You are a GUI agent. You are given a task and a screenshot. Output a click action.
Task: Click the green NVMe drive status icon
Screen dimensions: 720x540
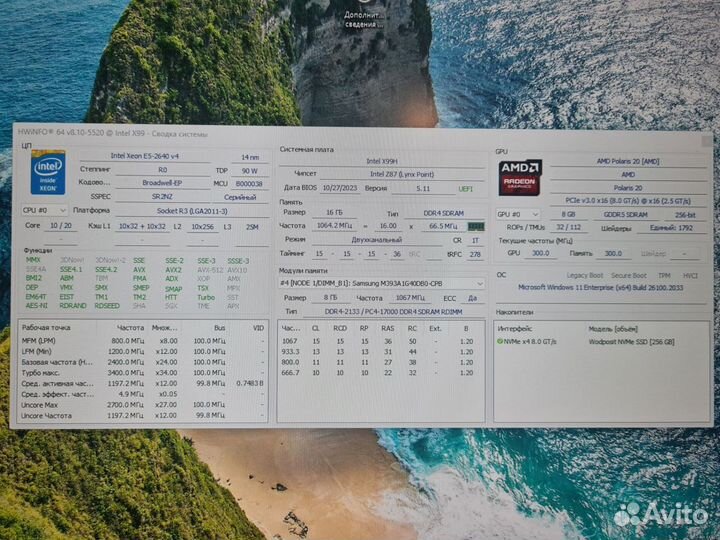click(x=500, y=341)
